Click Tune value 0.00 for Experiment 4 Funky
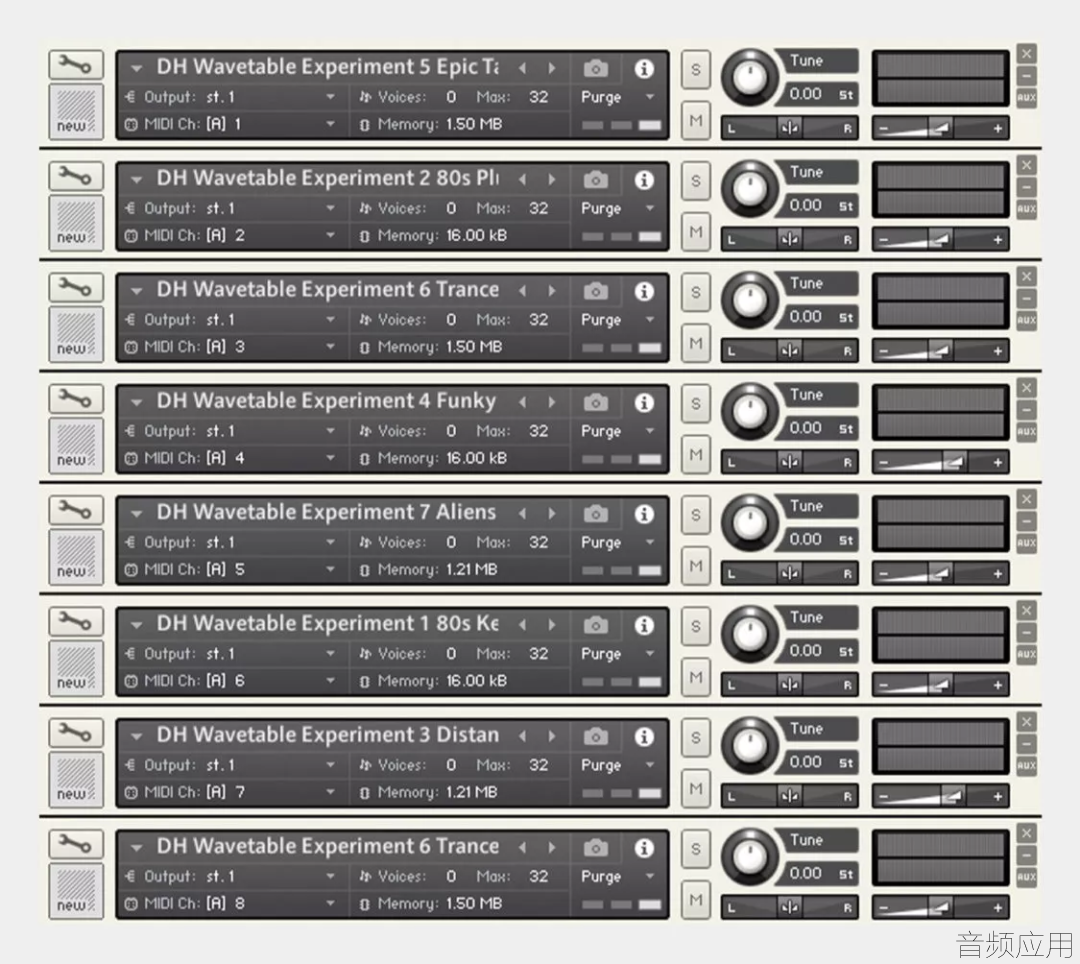This screenshot has width=1080, height=964. (x=805, y=428)
